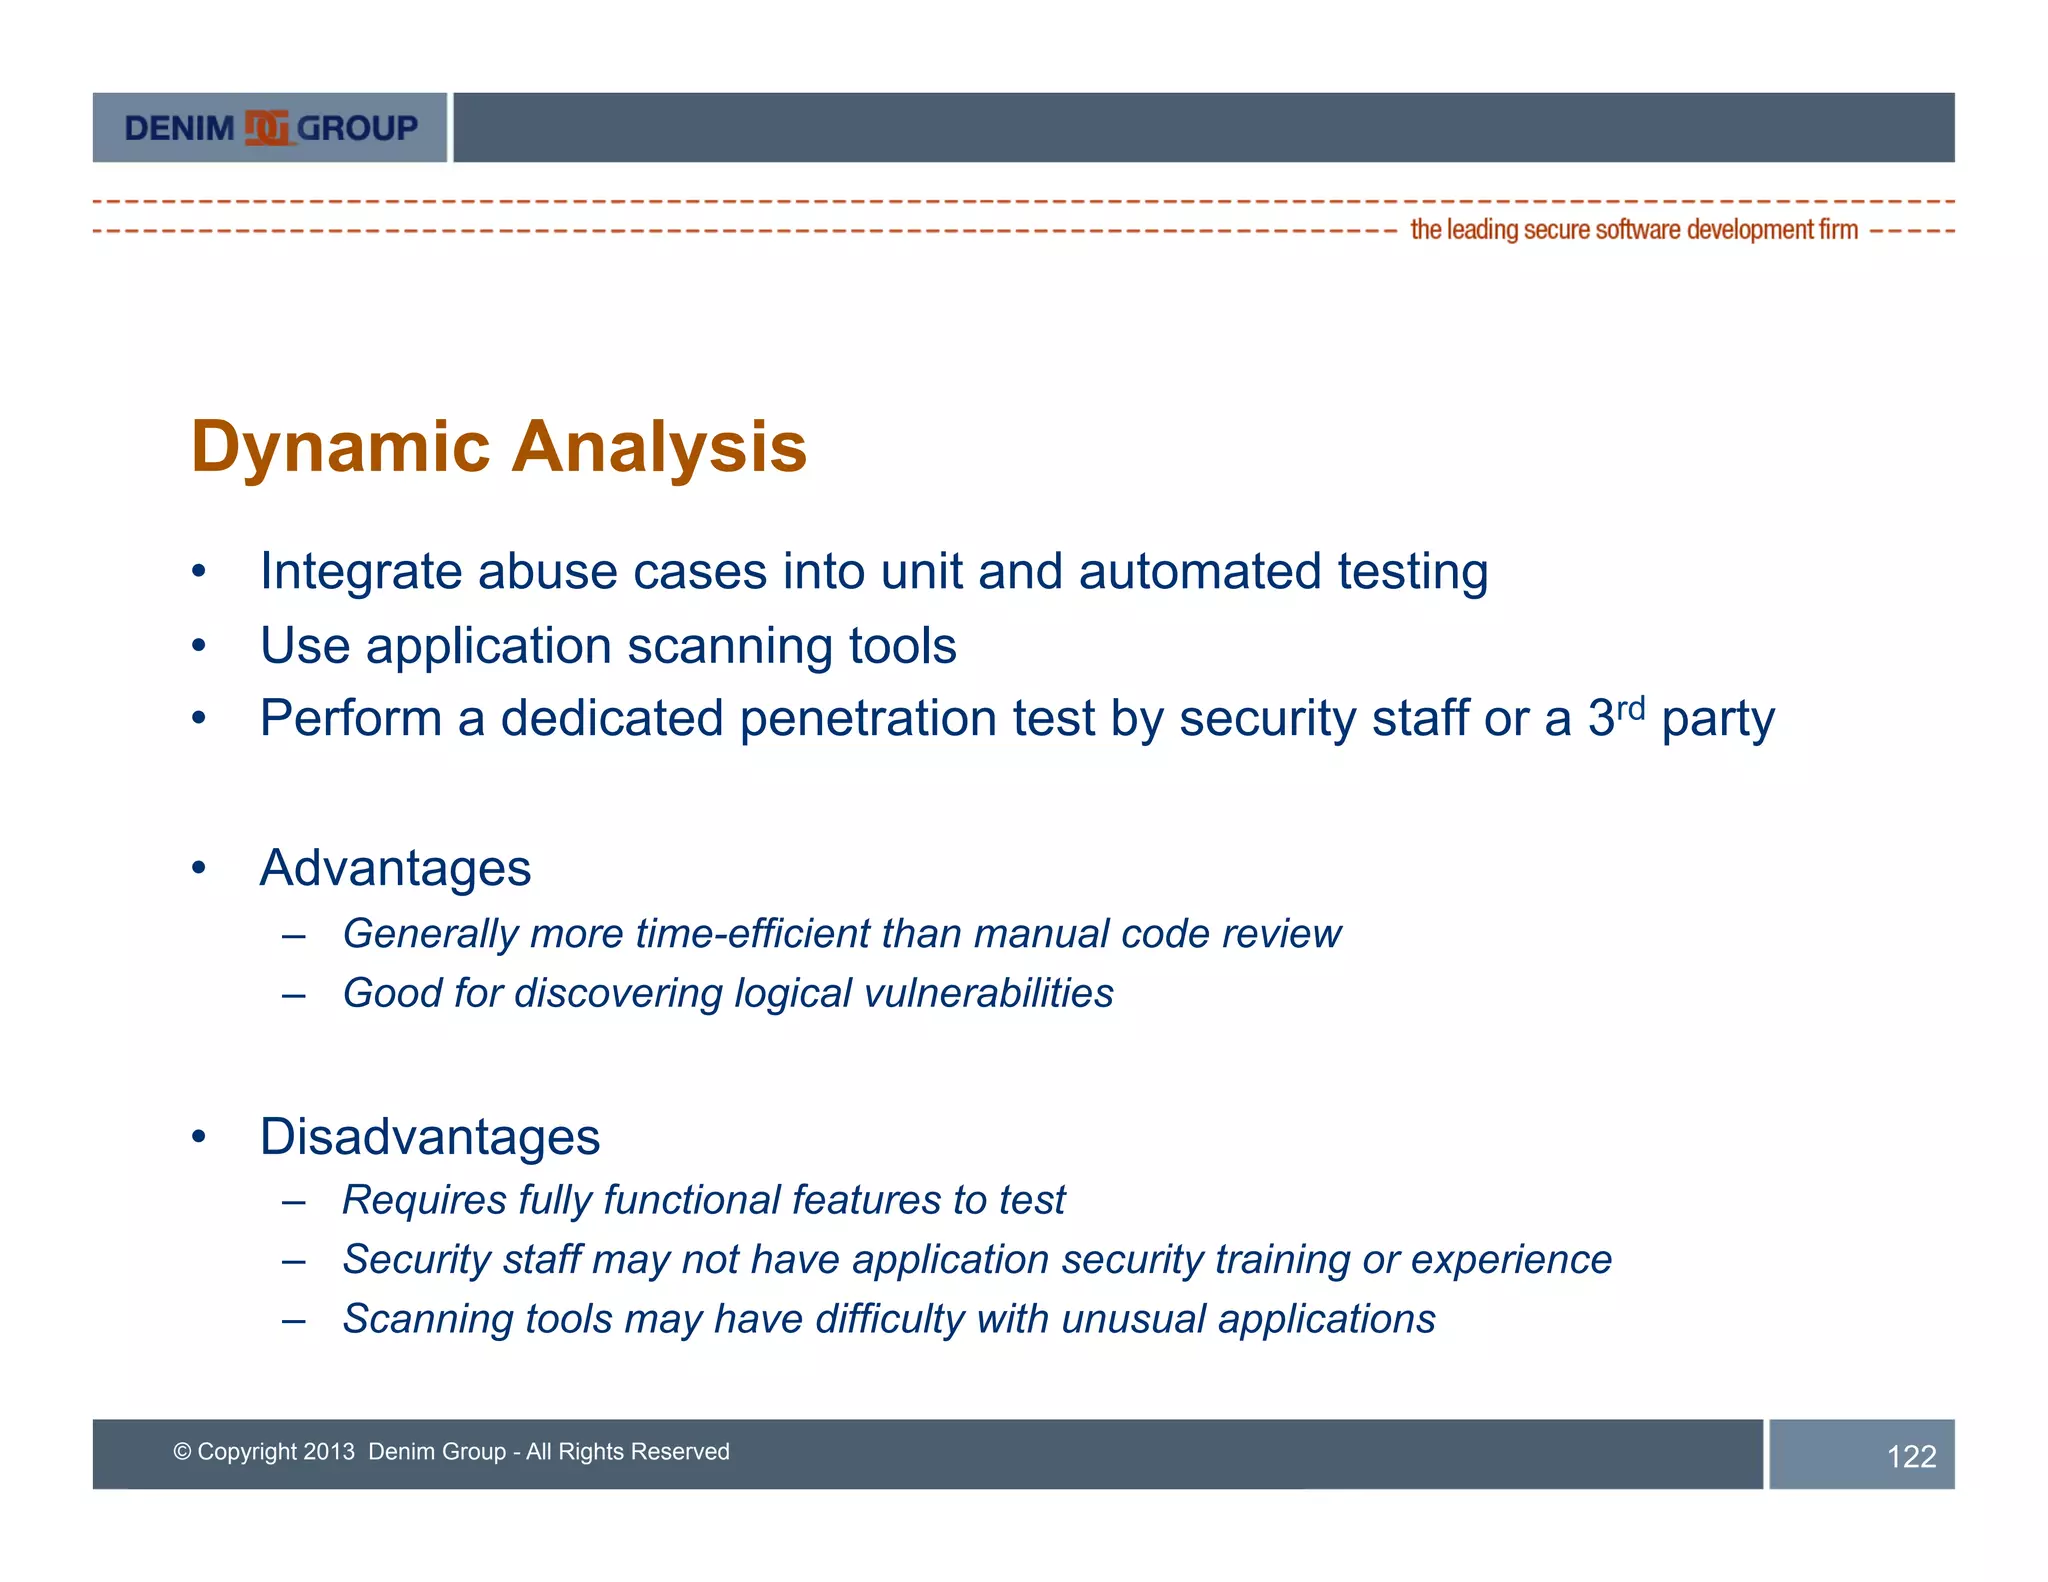The image size is (2048, 1582).
Task: Click the Advantages heading
Action: pyautogui.click(x=395, y=868)
